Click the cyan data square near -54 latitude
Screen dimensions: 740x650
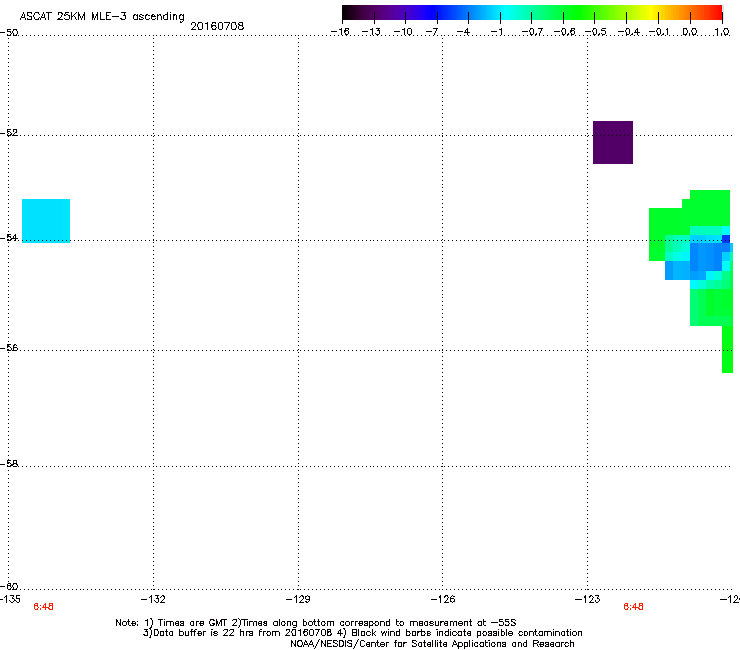click(x=46, y=221)
